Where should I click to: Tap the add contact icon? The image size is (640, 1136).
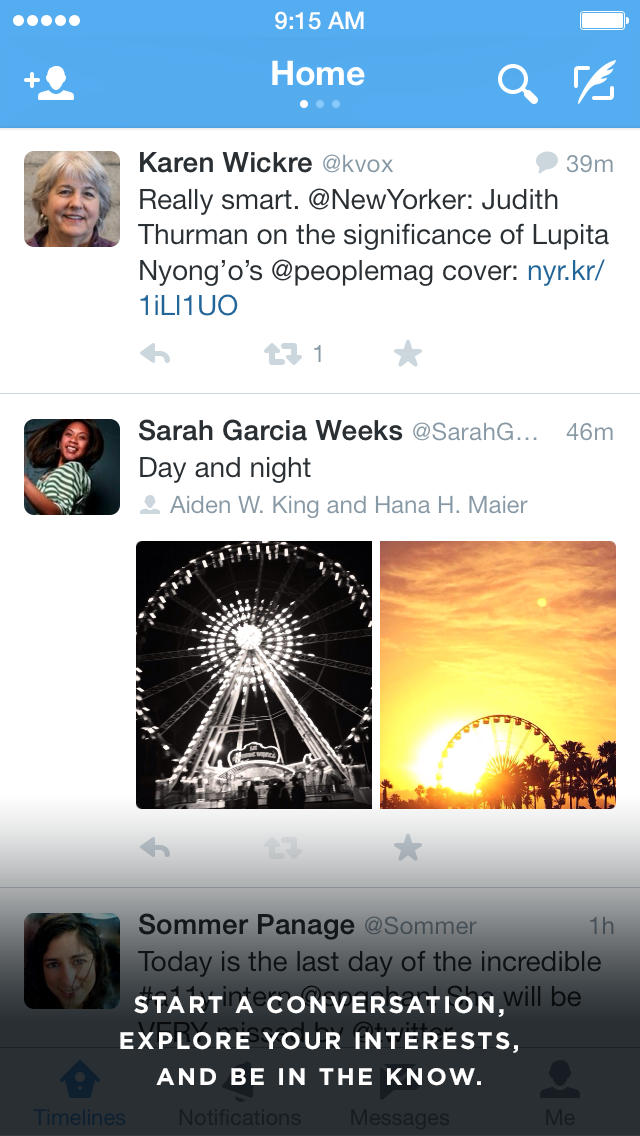(x=49, y=84)
